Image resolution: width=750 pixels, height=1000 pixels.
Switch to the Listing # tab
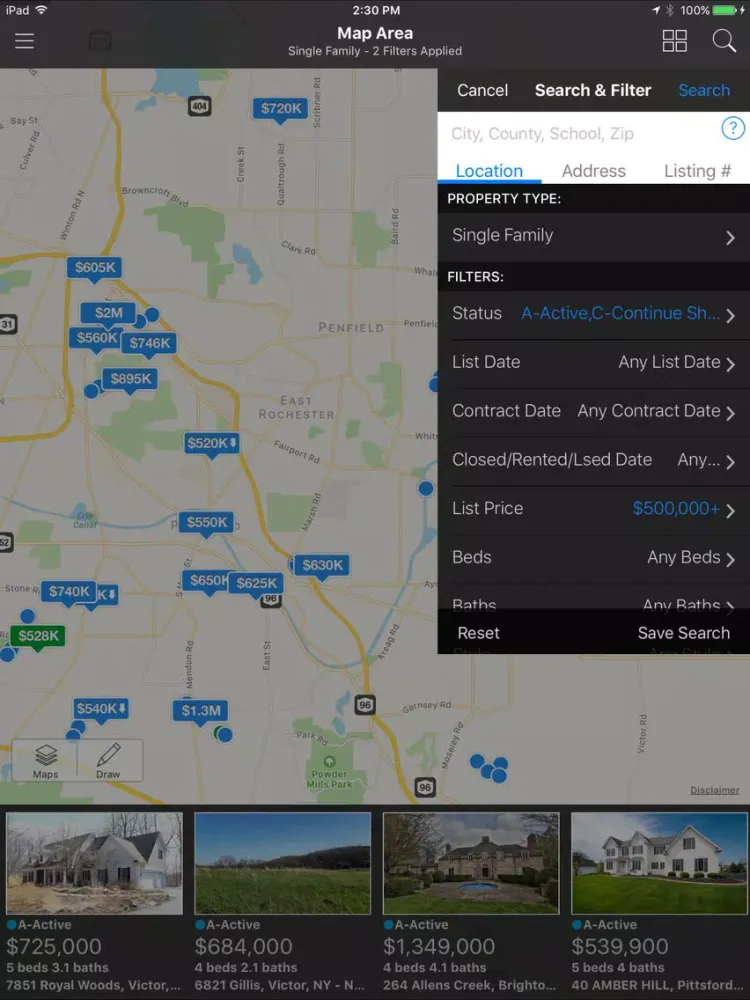click(x=697, y=171)
